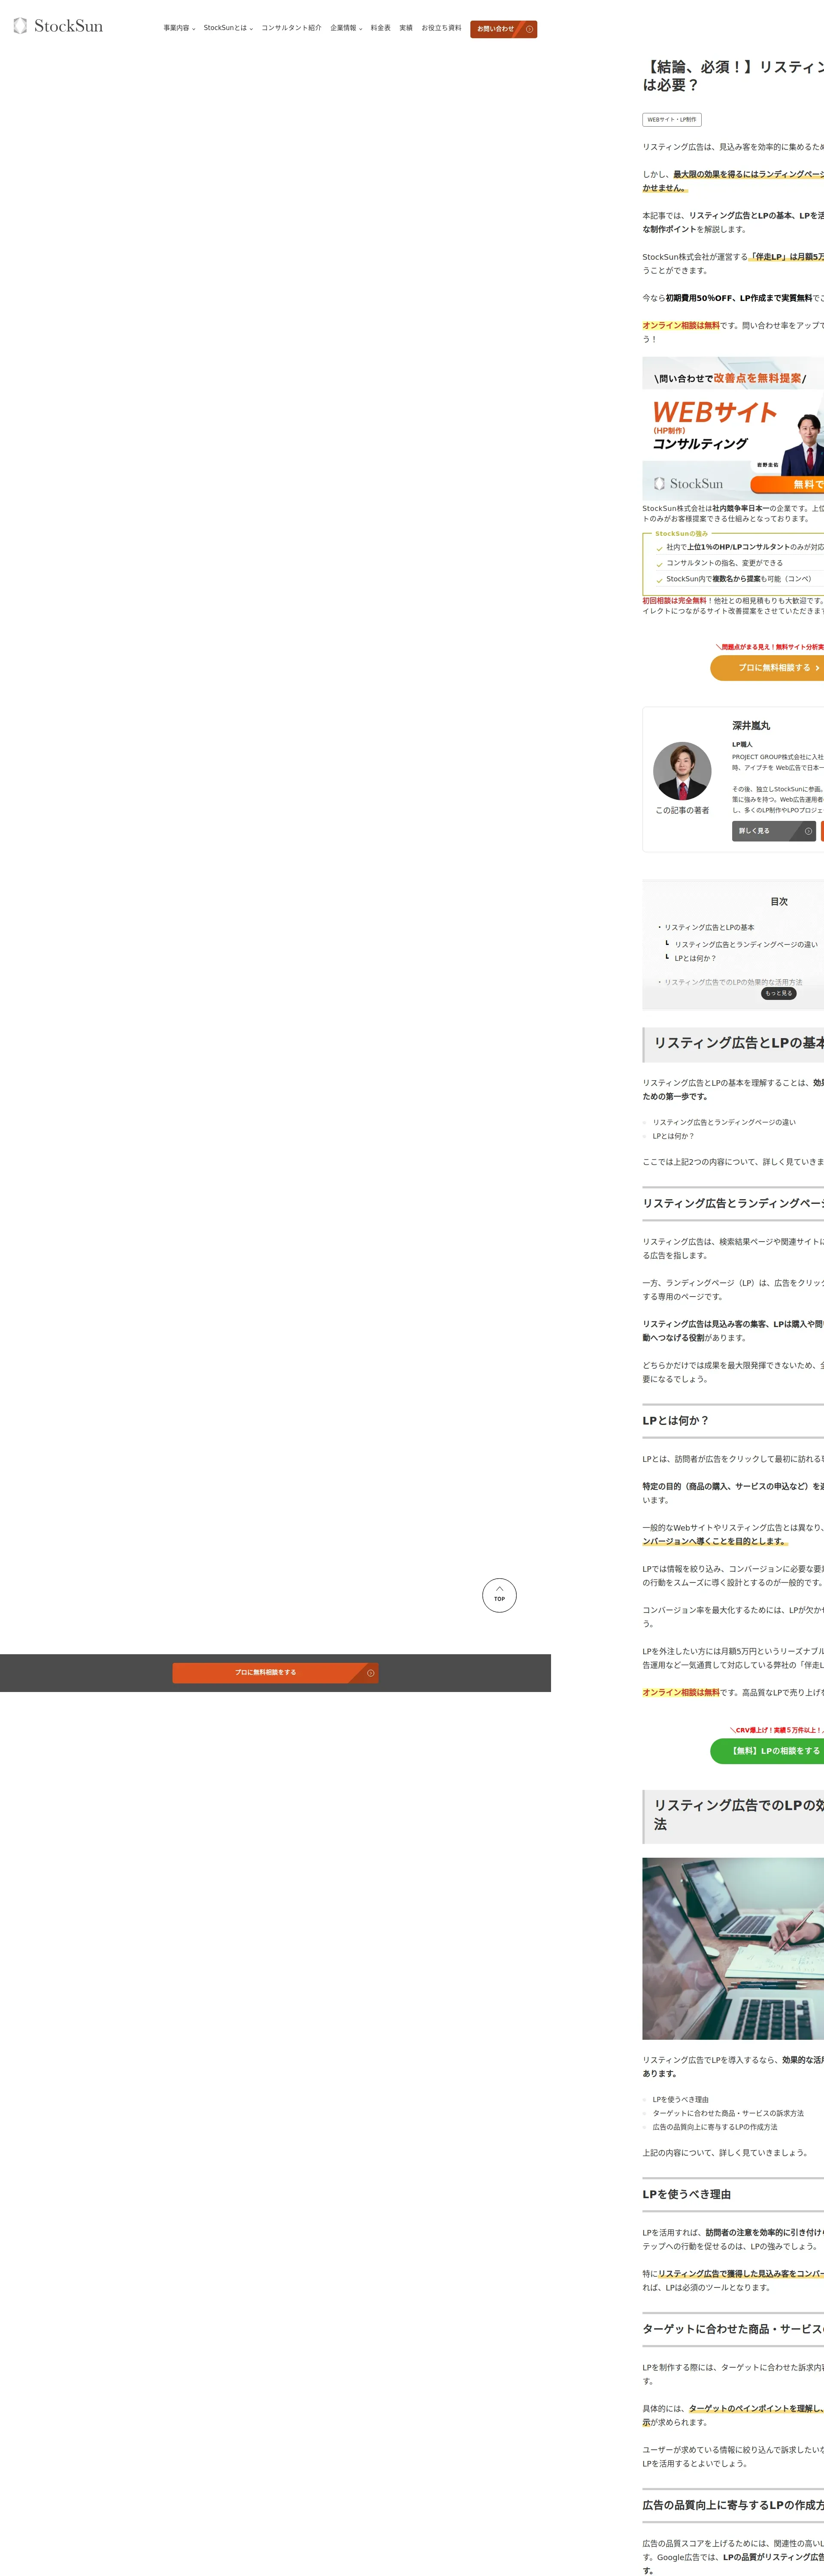824x2576 pixels.
Task: Click the bulleted LPとは何か？ below the first heading
Action: coord(673,1136)
